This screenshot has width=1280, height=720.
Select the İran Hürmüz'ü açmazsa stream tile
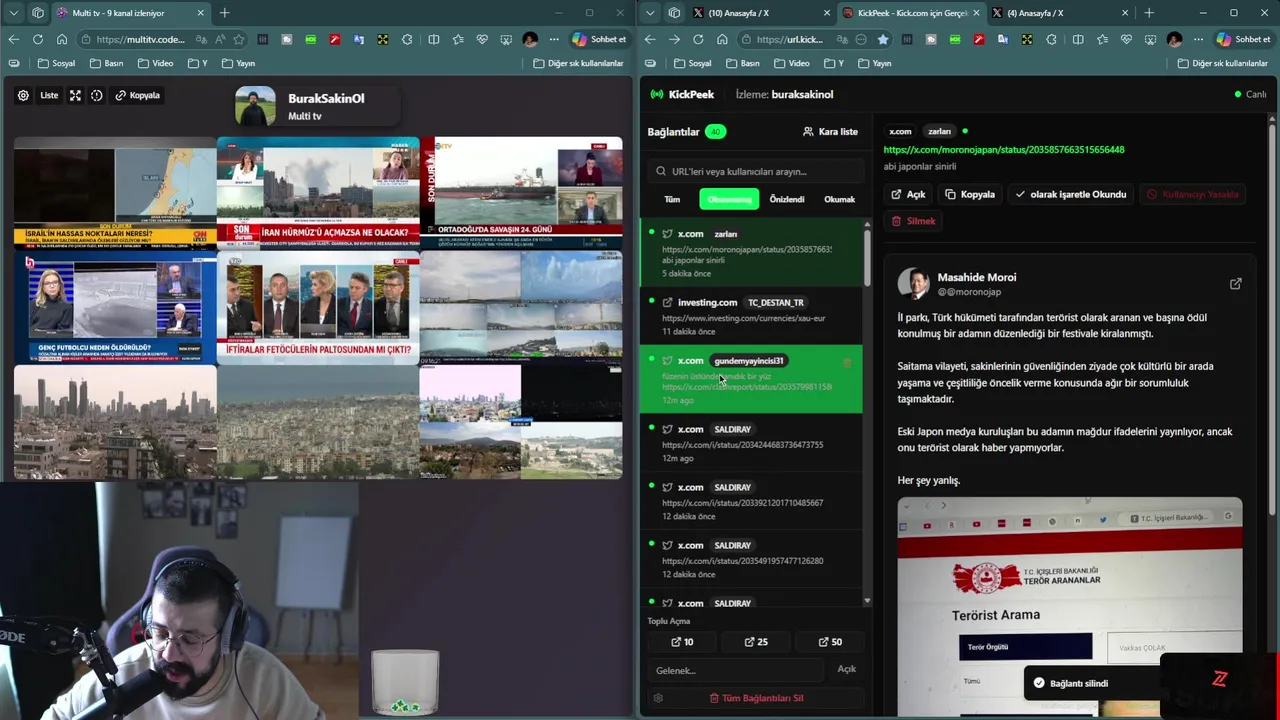point(318,192)
